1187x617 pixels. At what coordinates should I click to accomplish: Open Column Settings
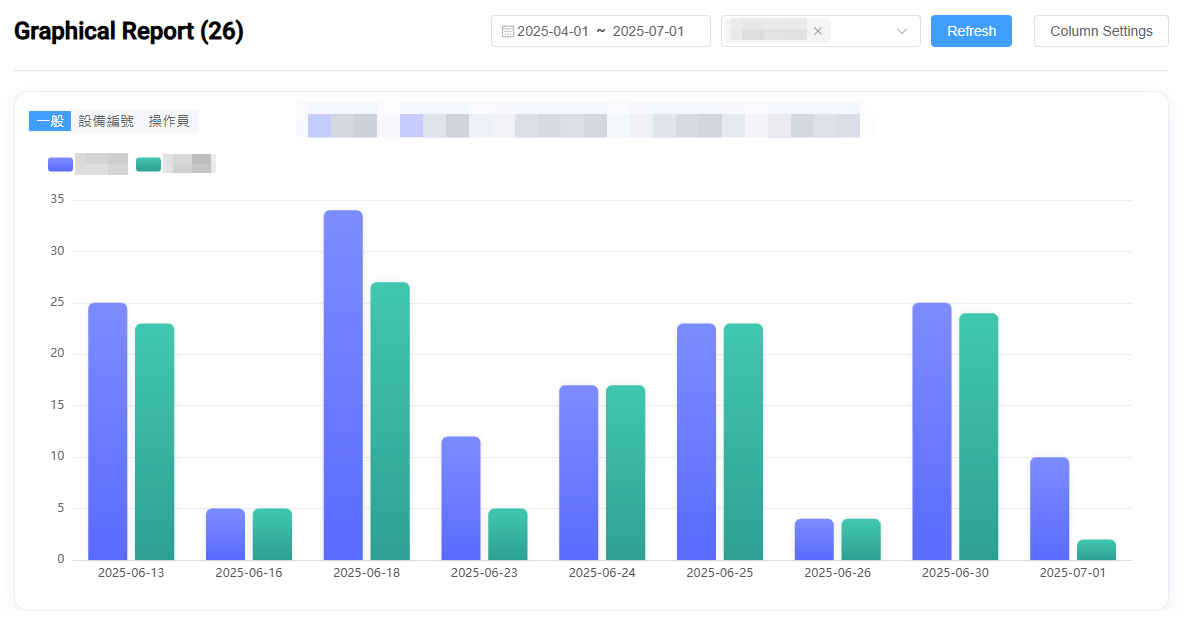1101,31
